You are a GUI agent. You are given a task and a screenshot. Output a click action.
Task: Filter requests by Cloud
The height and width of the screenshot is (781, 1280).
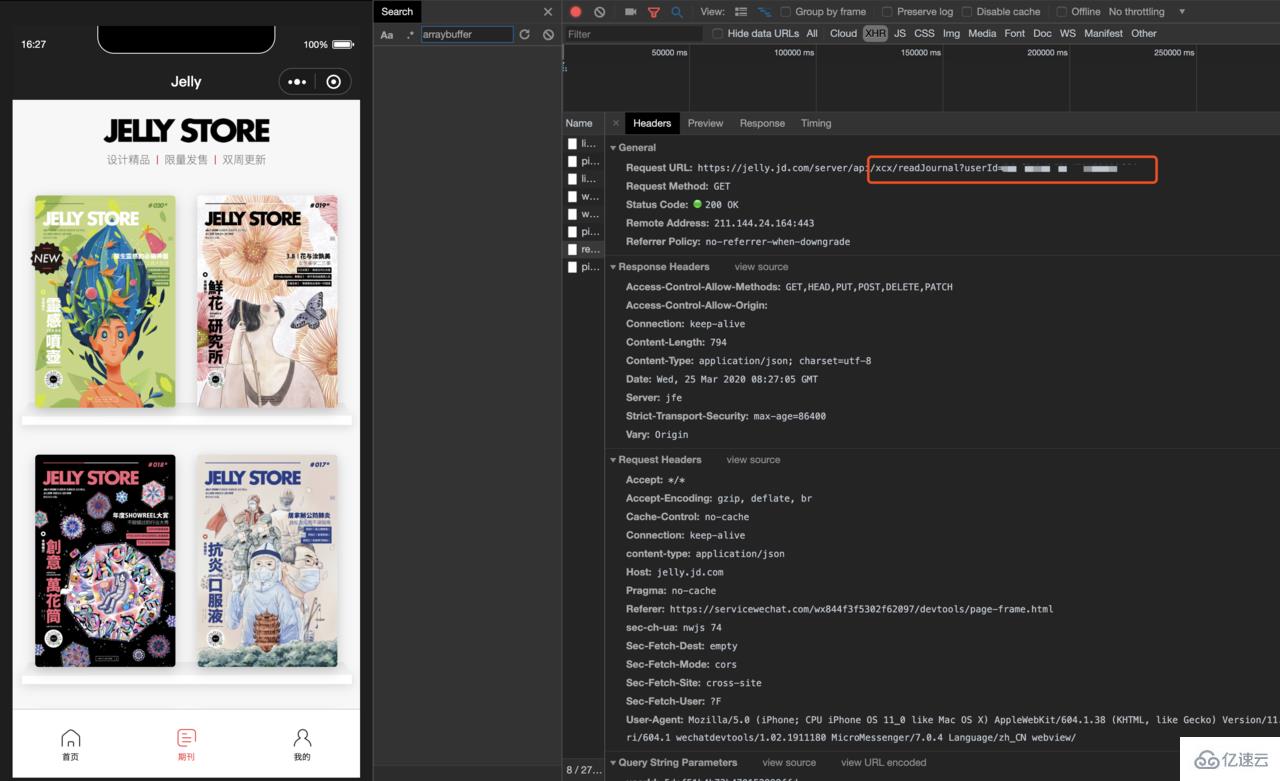point(843,34)
